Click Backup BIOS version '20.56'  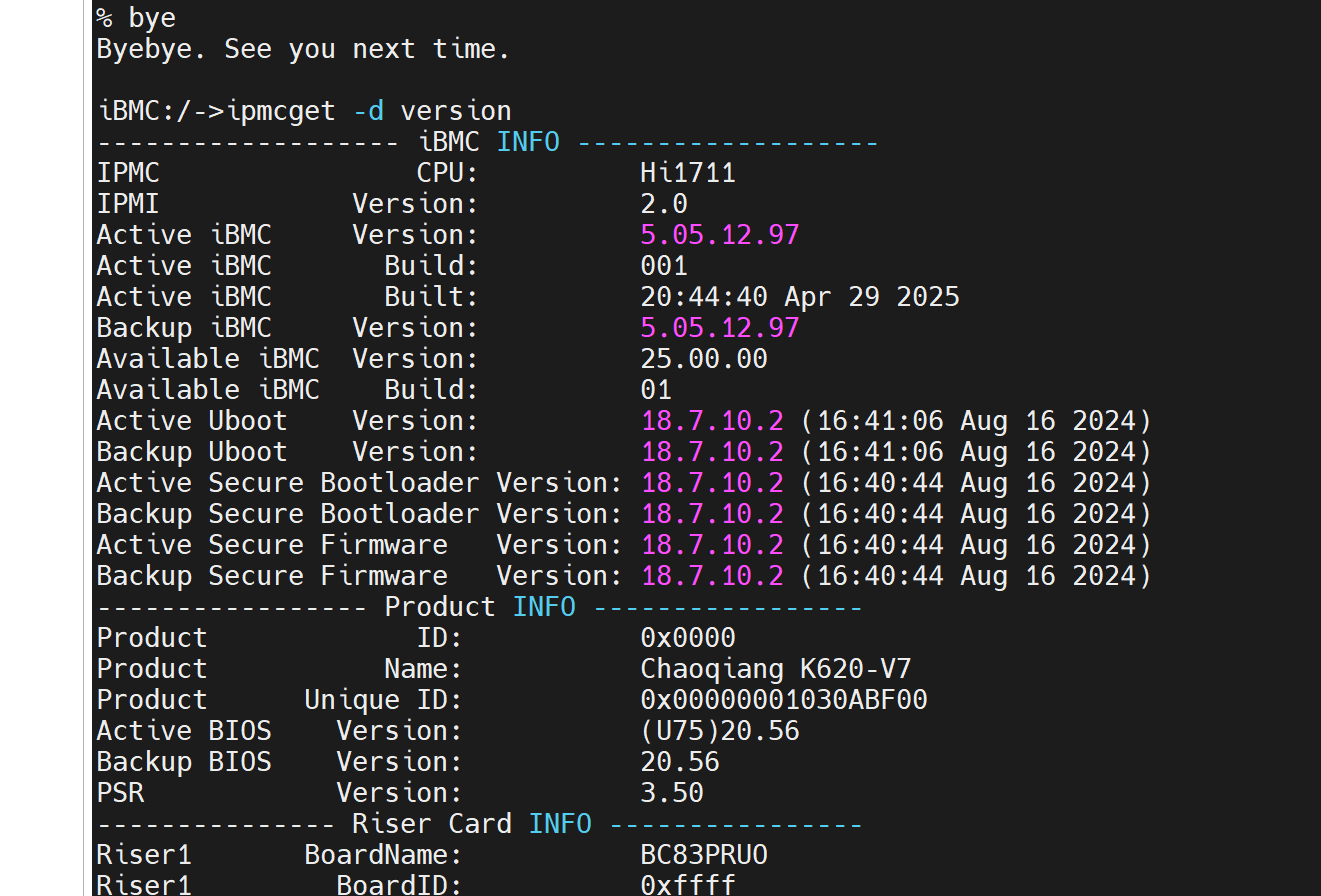click(680, 762)
